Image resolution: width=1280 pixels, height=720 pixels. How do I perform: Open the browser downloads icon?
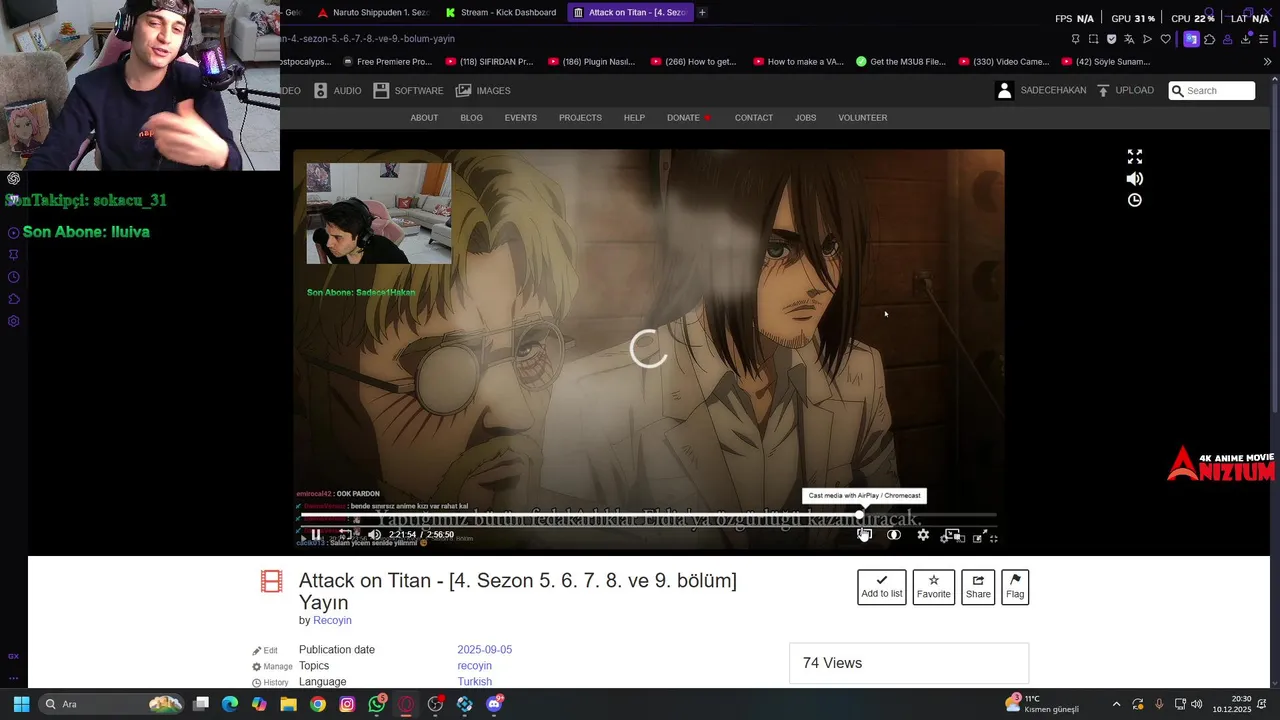[x=1245, y=39]
